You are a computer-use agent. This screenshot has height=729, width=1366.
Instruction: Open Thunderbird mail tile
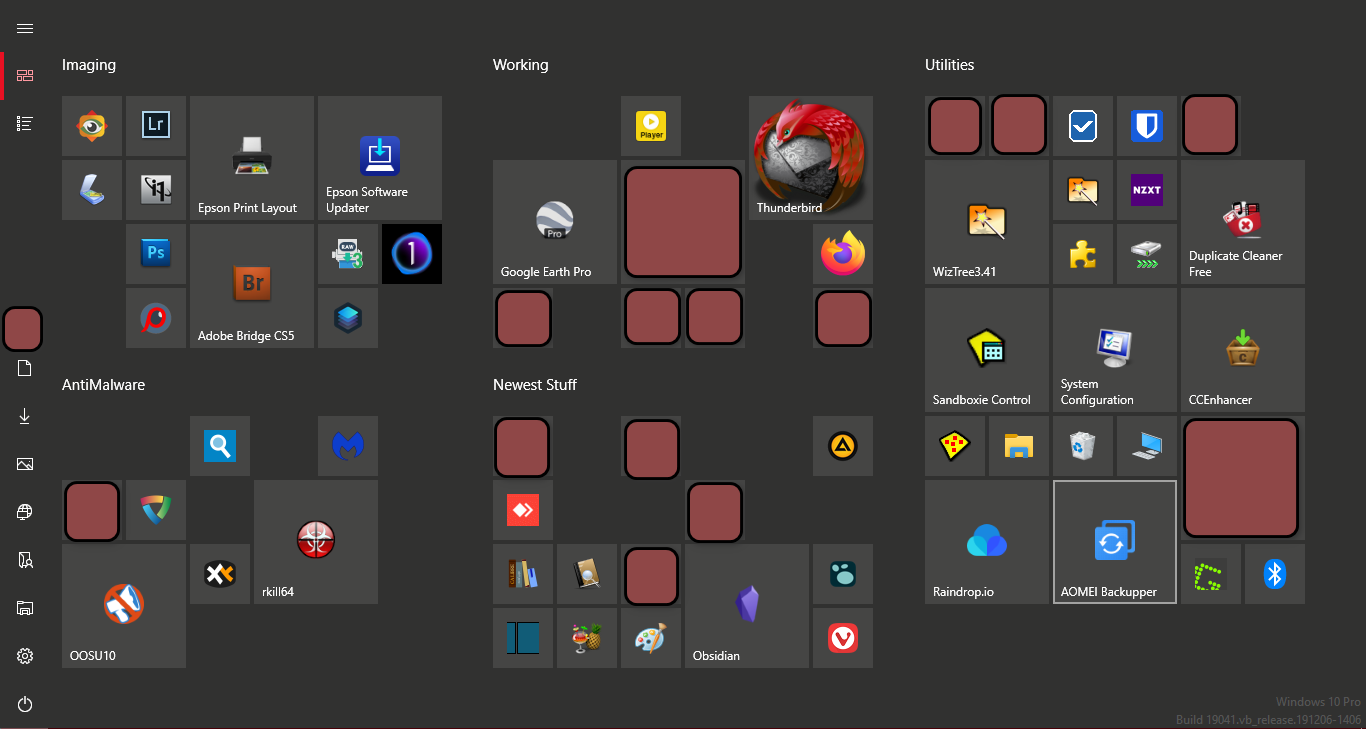tap(811, 158)
